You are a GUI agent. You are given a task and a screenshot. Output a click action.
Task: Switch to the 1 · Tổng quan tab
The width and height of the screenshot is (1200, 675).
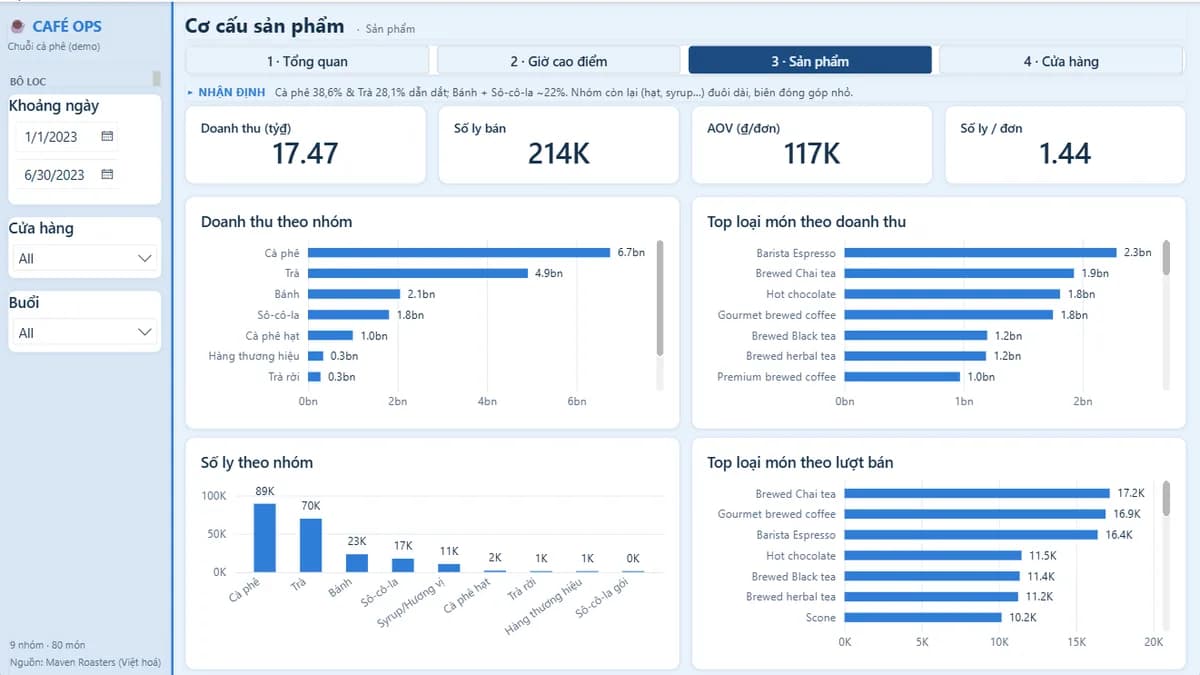(x=307, y=61)
